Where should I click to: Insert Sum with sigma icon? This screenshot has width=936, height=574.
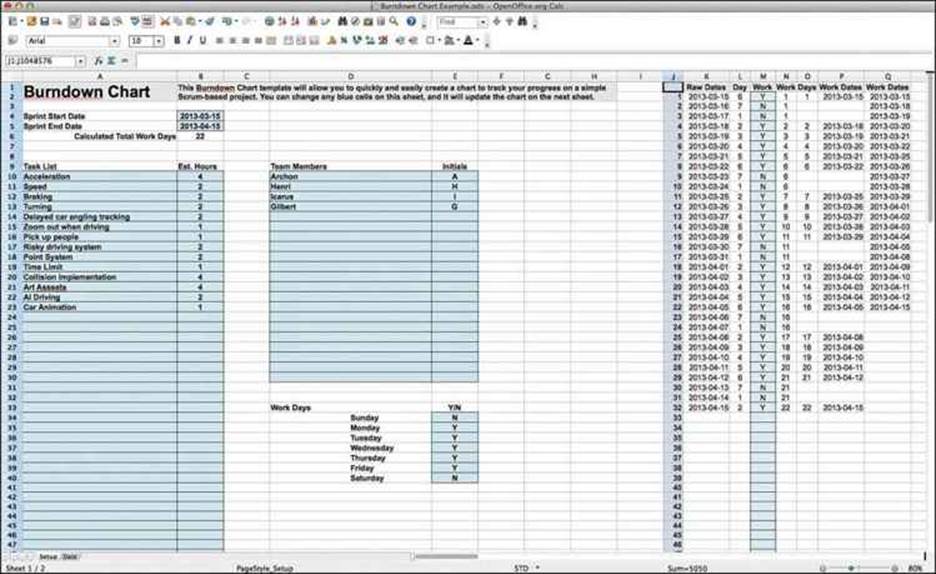point(112,61)
